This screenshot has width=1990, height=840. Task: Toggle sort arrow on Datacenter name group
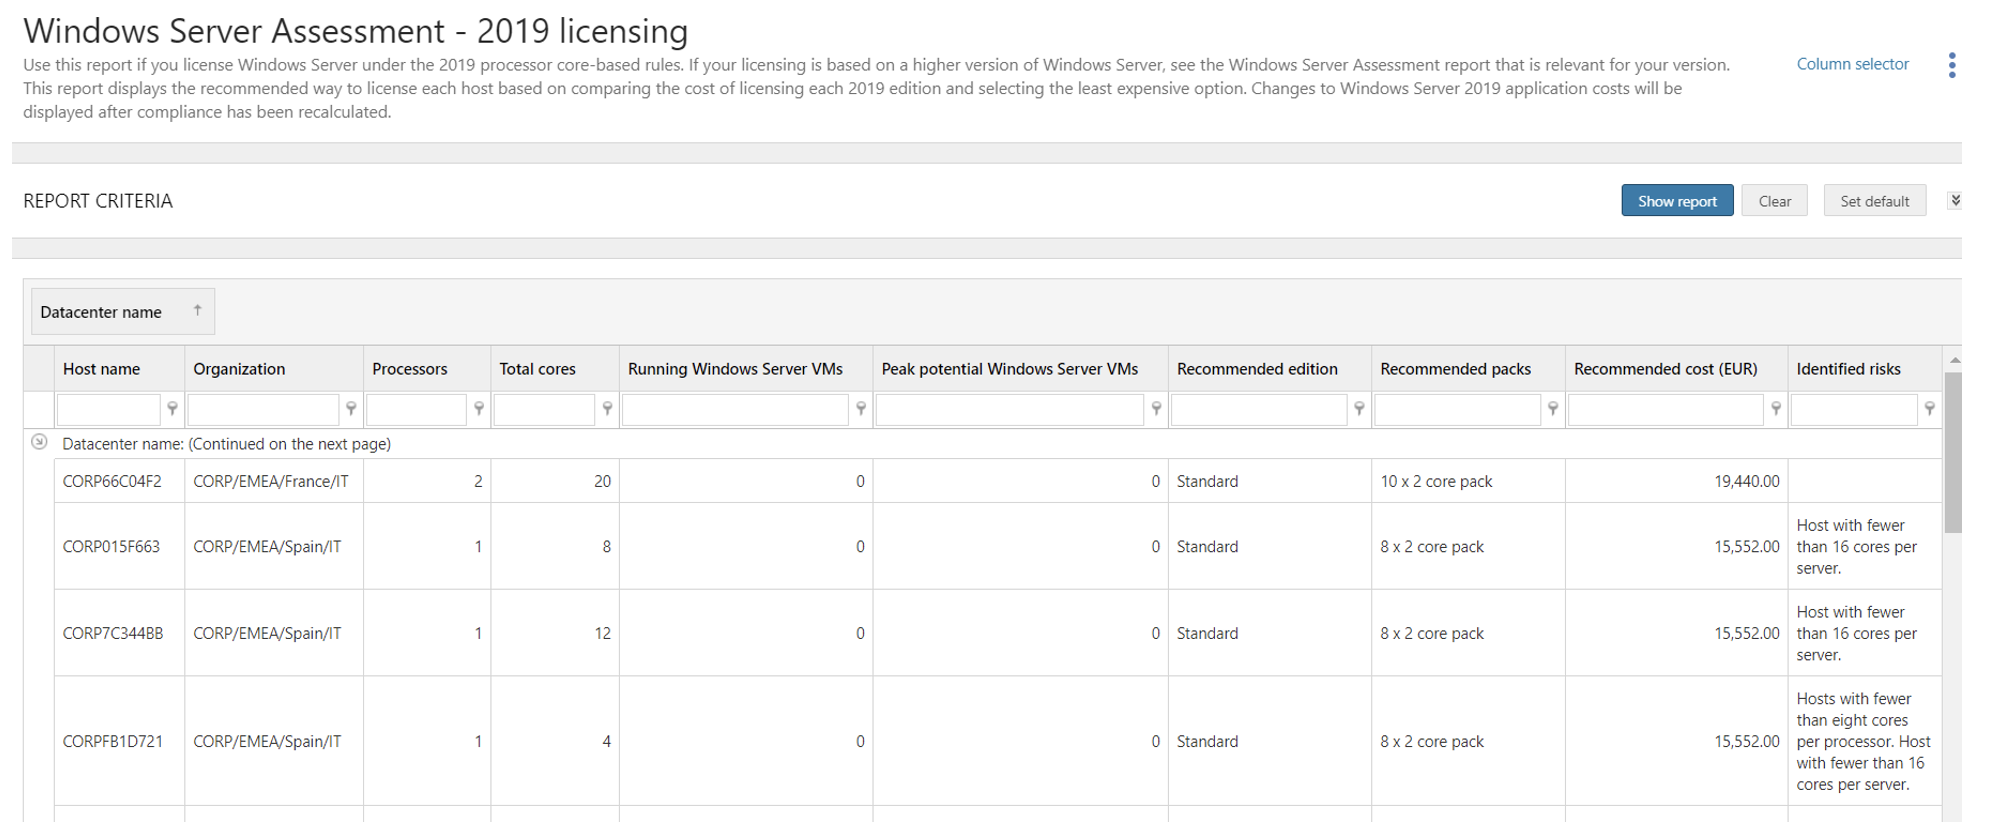coord(197,311)
